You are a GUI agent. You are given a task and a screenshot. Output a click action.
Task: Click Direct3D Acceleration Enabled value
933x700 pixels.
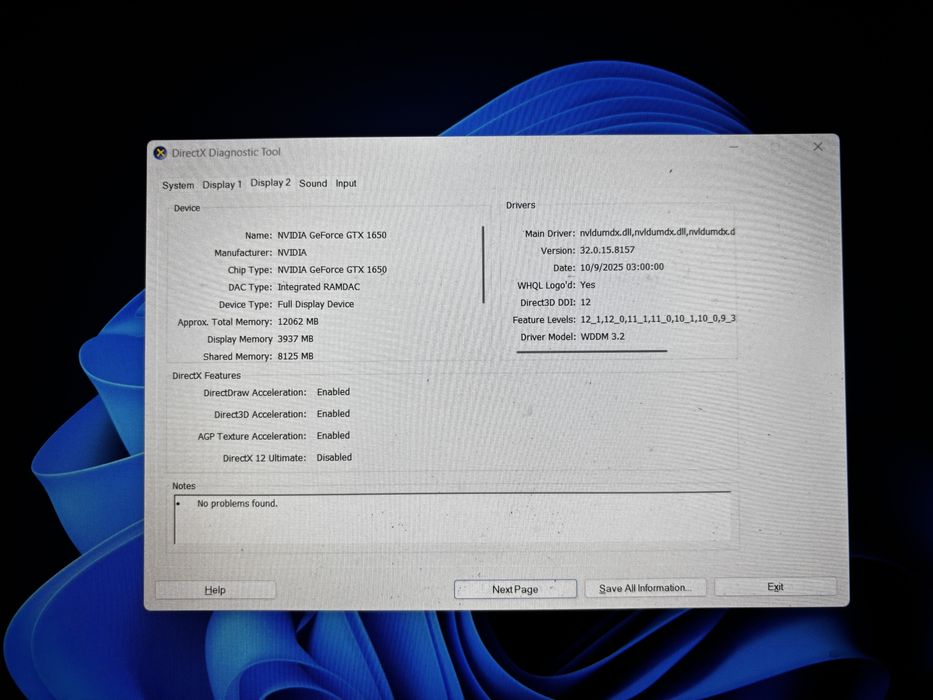coord(333,414)
